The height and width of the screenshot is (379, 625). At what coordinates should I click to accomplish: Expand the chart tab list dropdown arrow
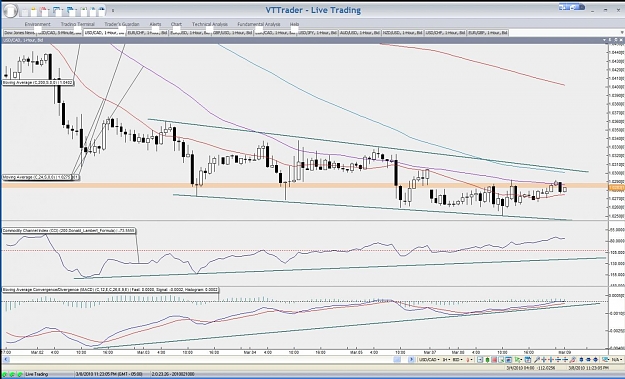click(x=621, y=33)
